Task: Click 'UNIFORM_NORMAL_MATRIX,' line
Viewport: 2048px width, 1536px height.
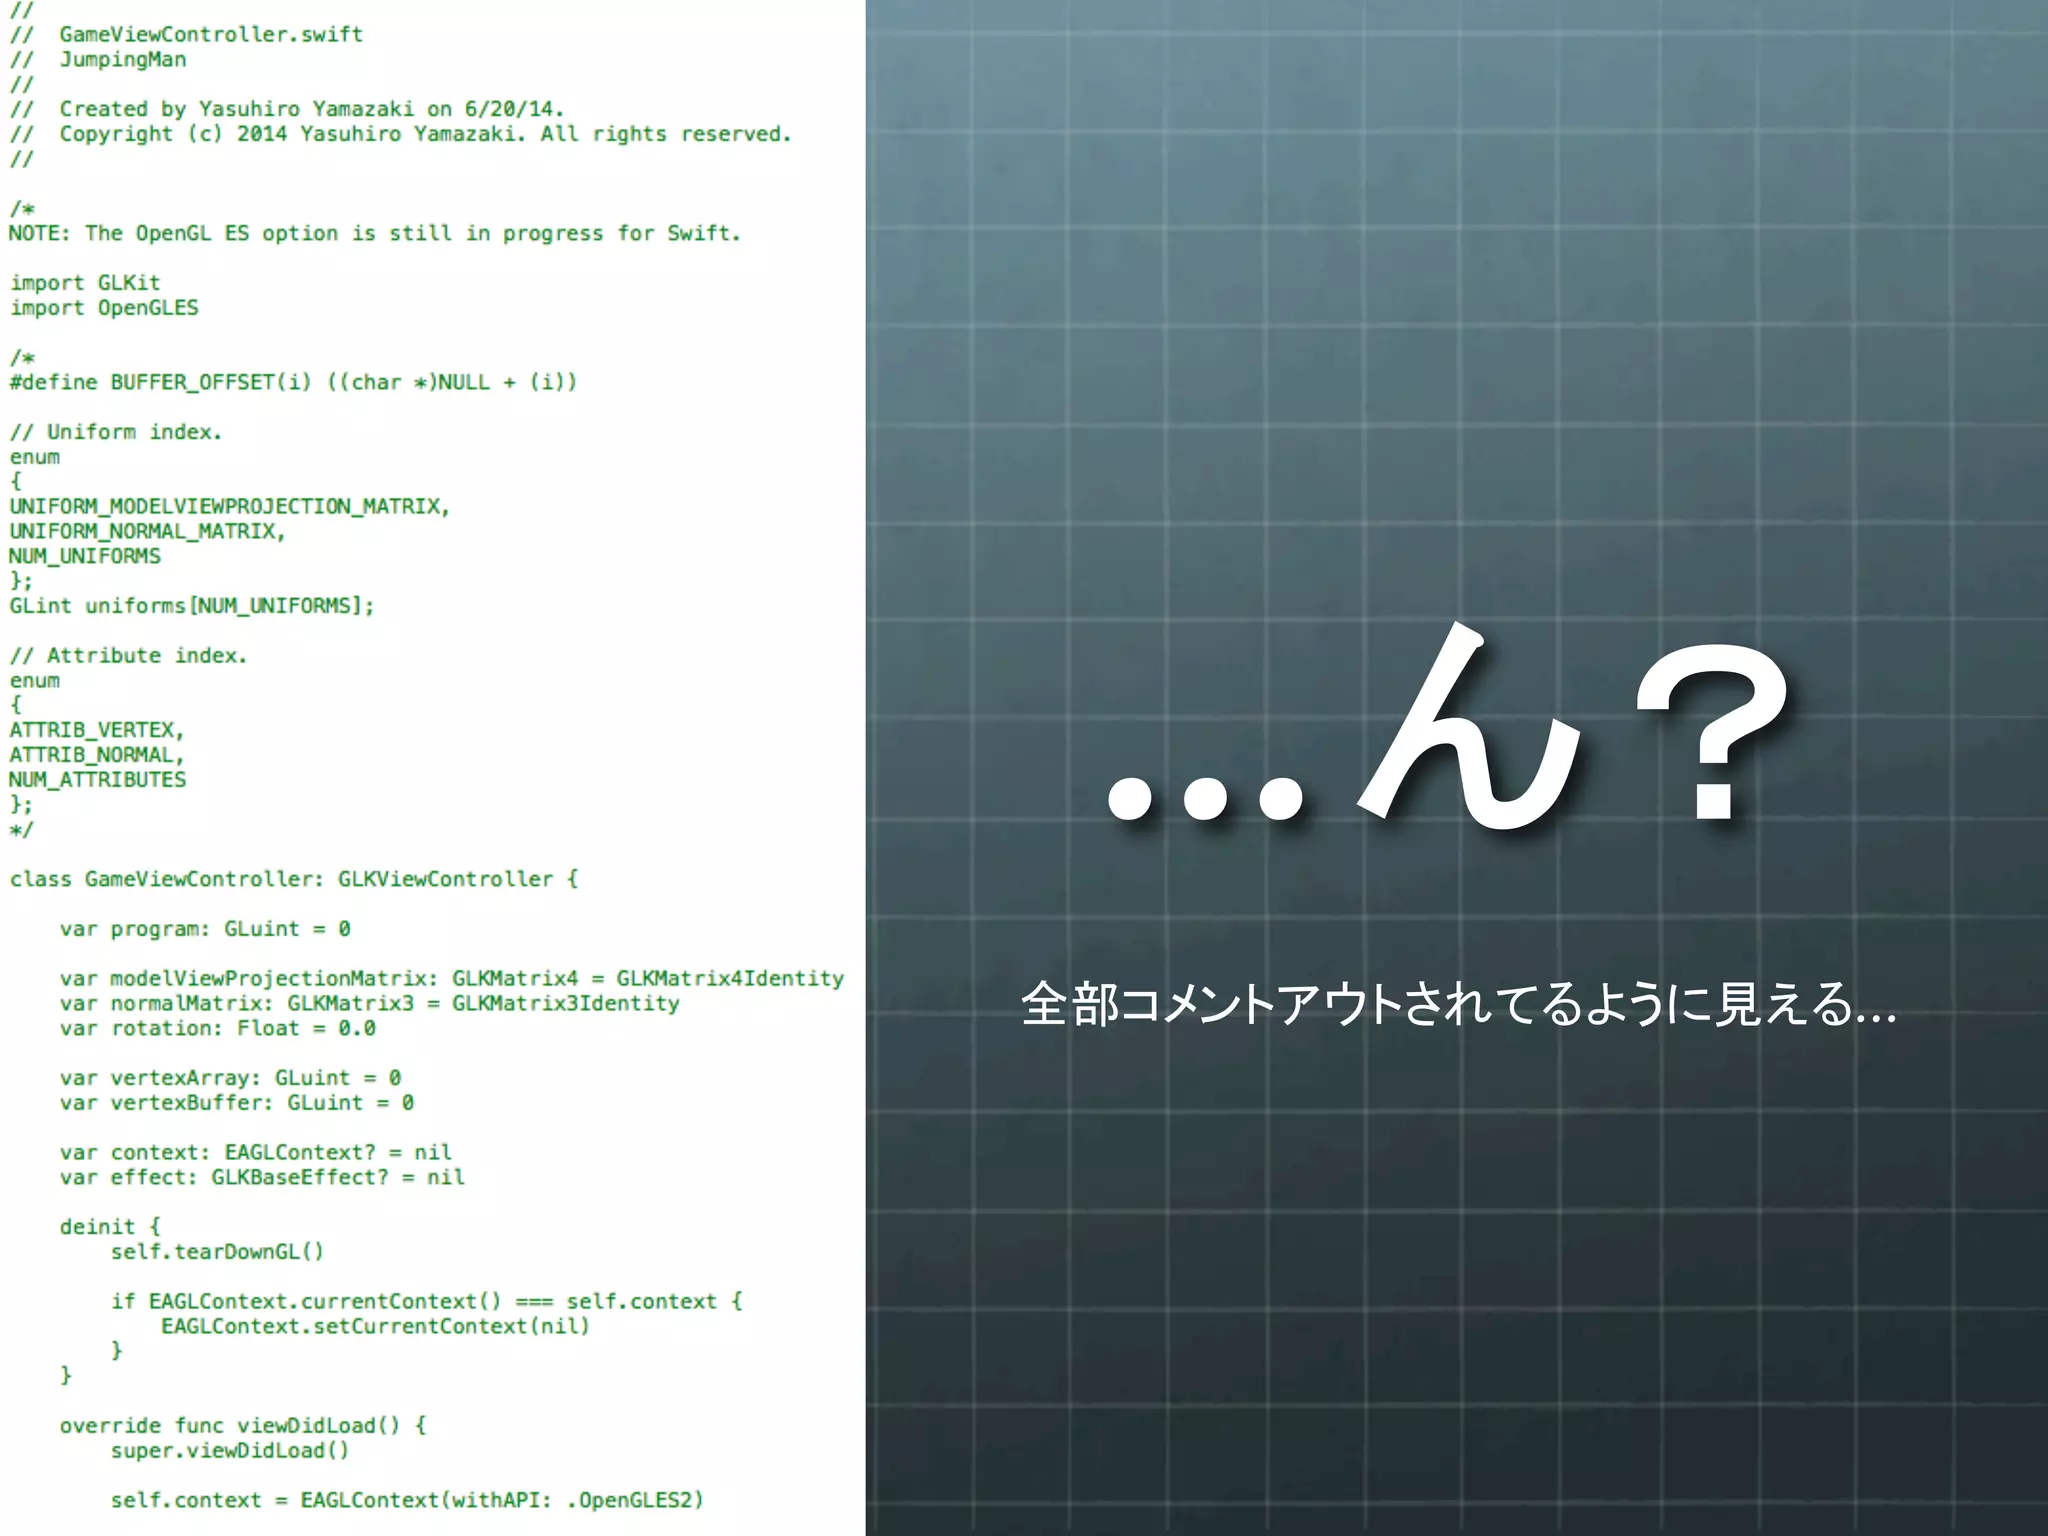Action: [148, 531]
